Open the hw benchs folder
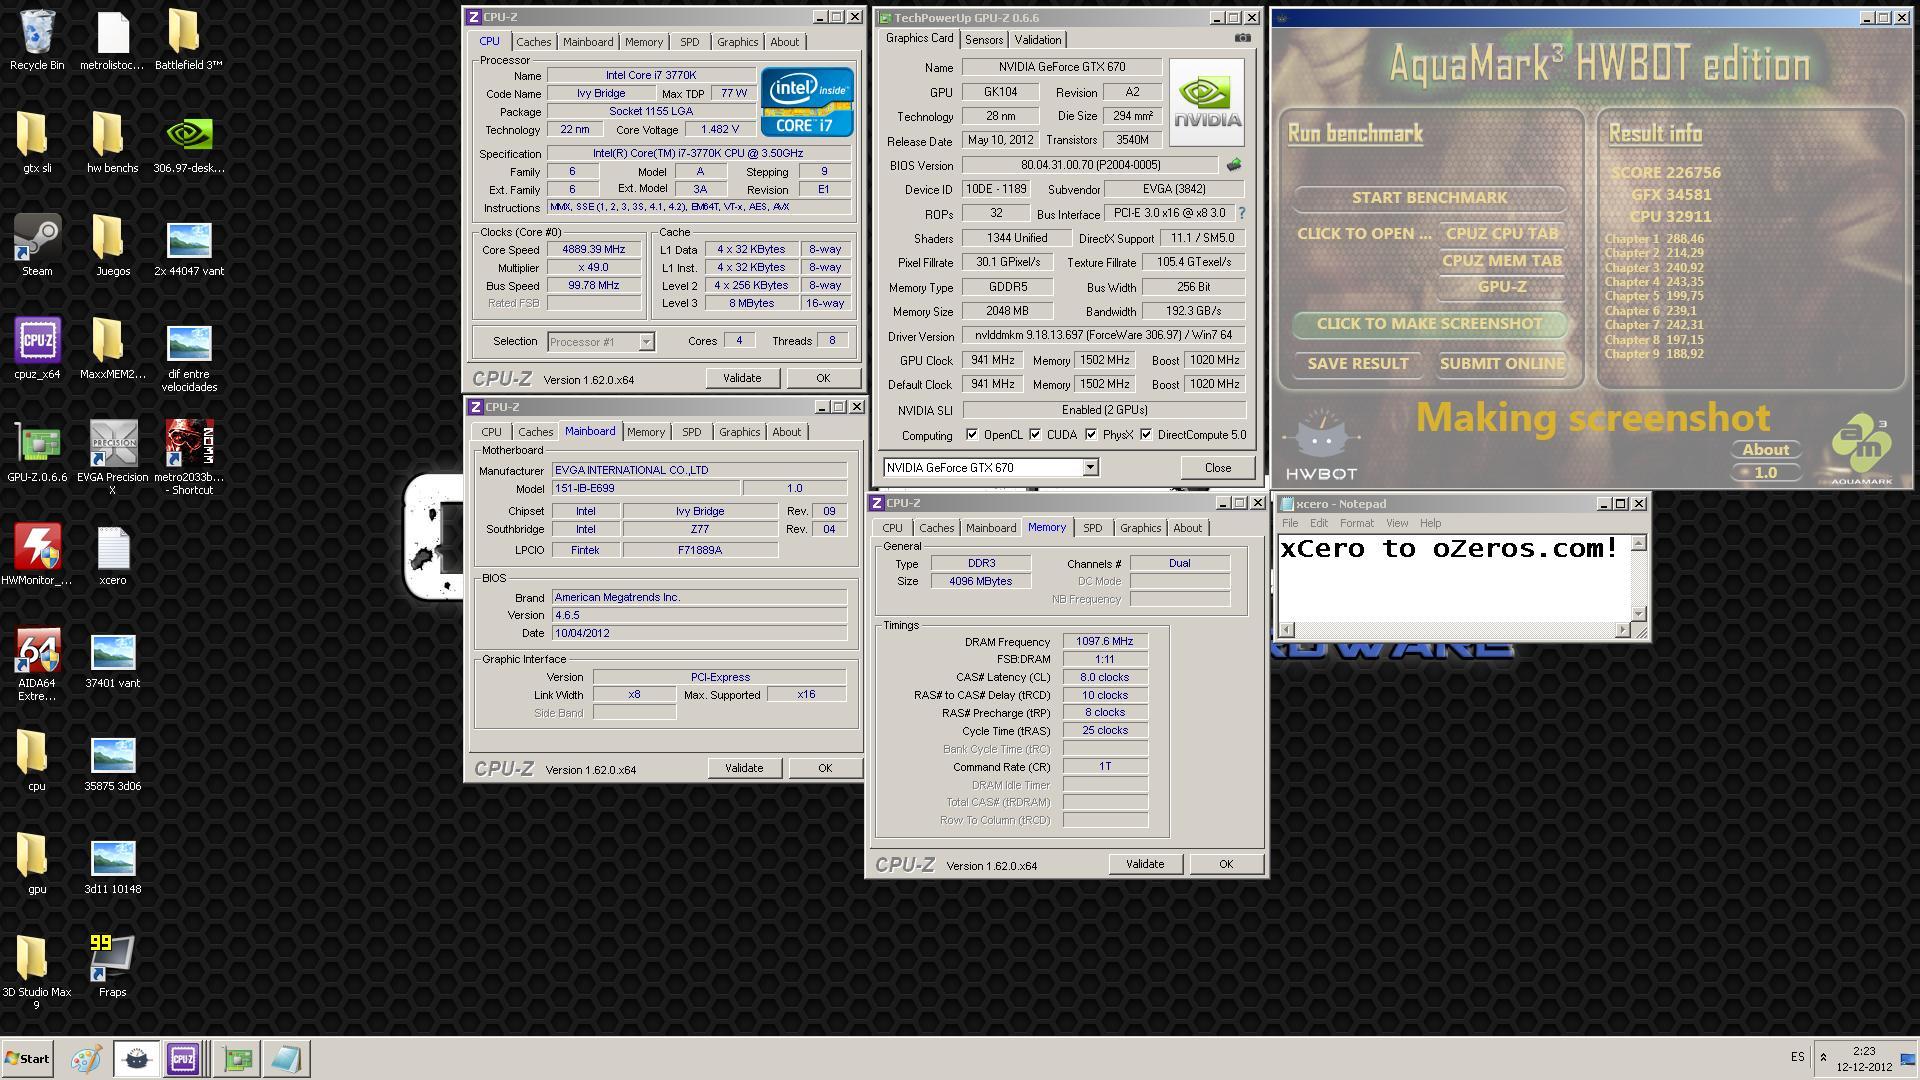Viewport: 1920px width, 1080px height. click(112, 143)
